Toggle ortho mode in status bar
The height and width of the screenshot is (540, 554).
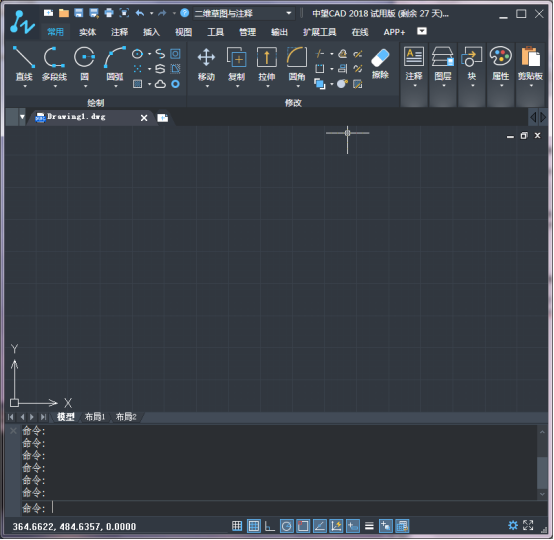pyautogui.click(x=270, y=526)
